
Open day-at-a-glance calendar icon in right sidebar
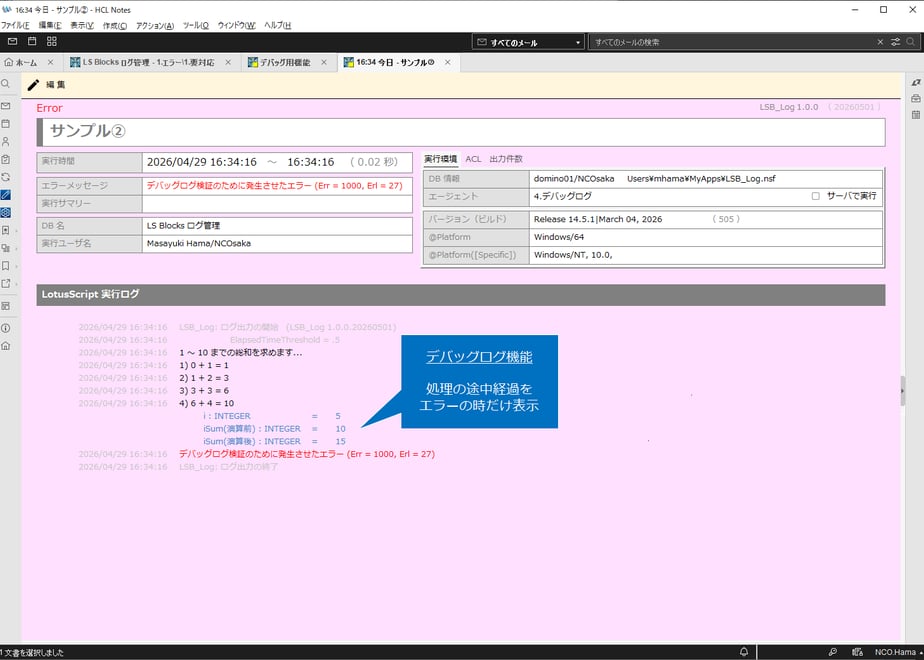[916, 114]
